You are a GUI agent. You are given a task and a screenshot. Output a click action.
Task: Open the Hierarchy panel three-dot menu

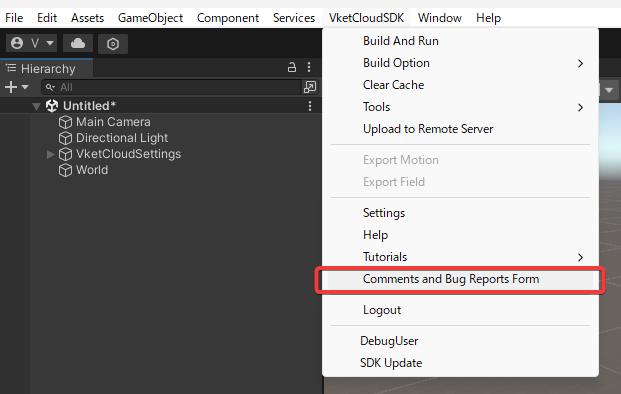(x=309, y=67)
